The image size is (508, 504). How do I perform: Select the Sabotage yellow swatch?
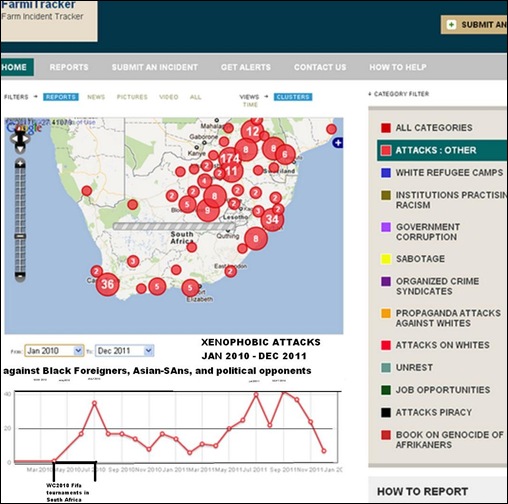[386, 259]
